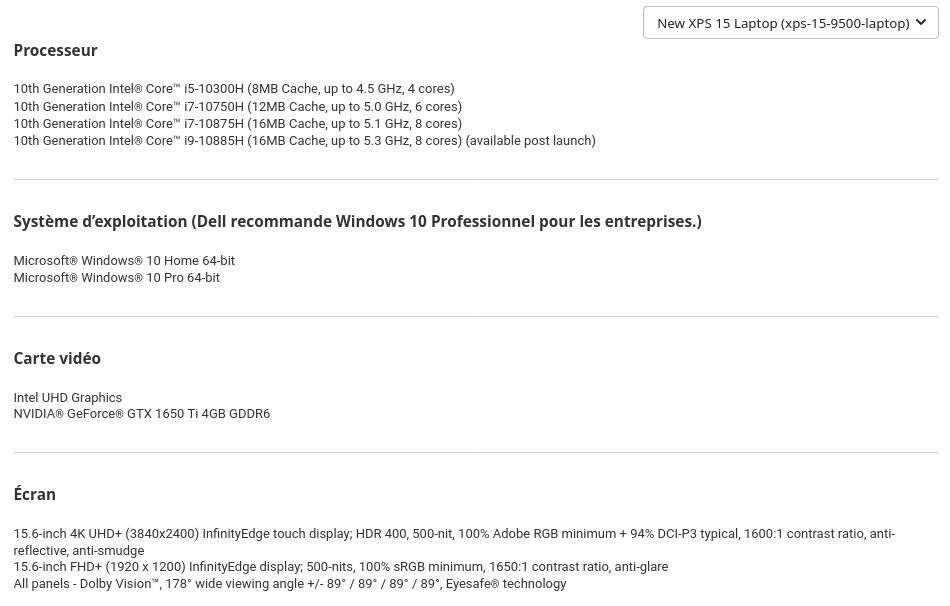
Task: Click the Écran section heading
Action: tap(34, 494)
